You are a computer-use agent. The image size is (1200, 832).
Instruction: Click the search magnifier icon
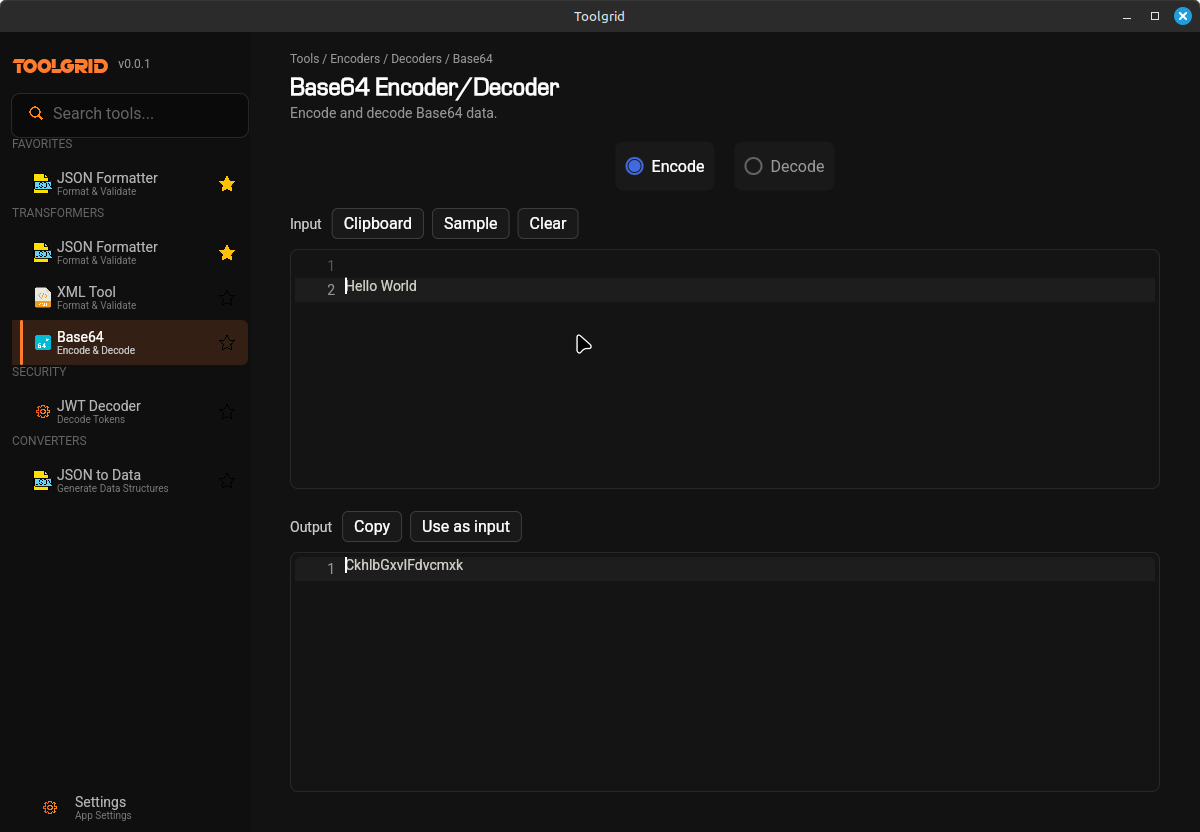point(37,114)
